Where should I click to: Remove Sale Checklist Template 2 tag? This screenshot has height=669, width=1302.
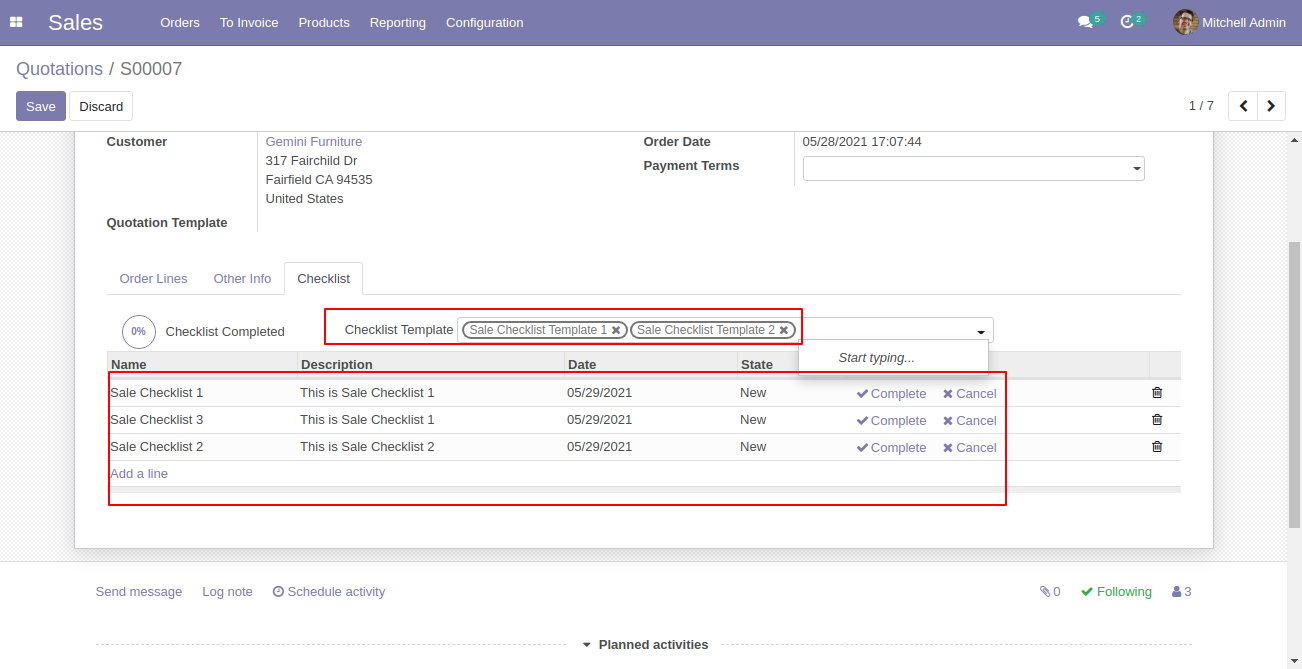[784, 330]
